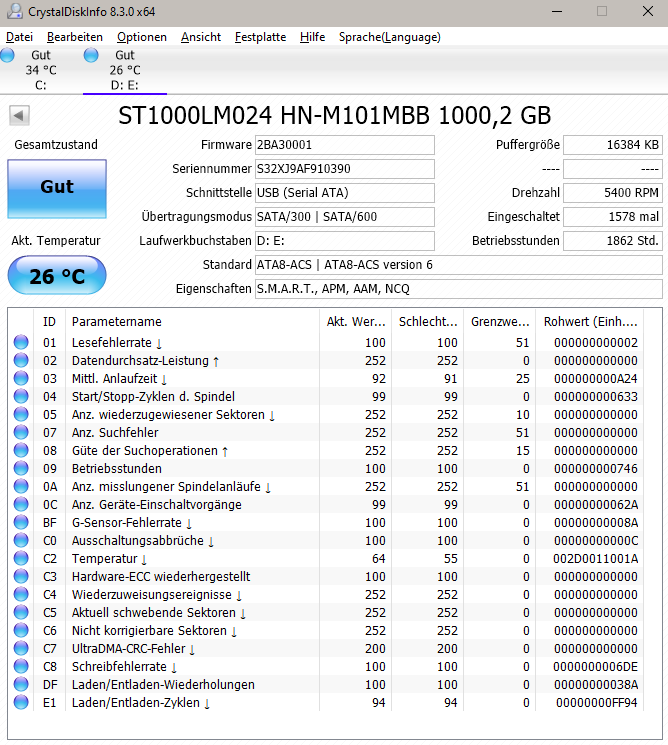Viewport: 668px width, 745px height.
Task: Click status icon for C2 Temperatur row
Action: click(x=21, y=558)
